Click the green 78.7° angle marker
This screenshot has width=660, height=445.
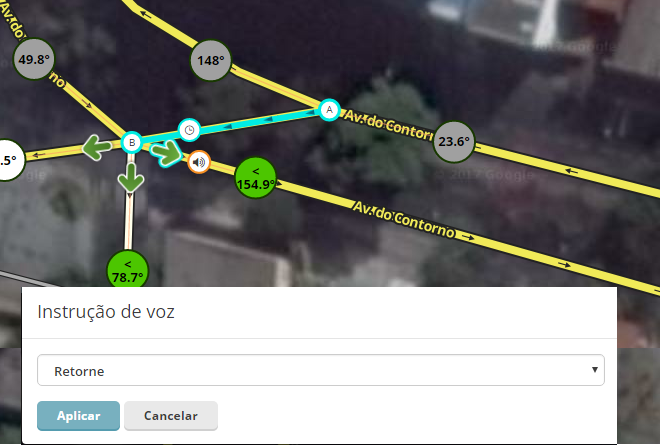coord(128,270)
